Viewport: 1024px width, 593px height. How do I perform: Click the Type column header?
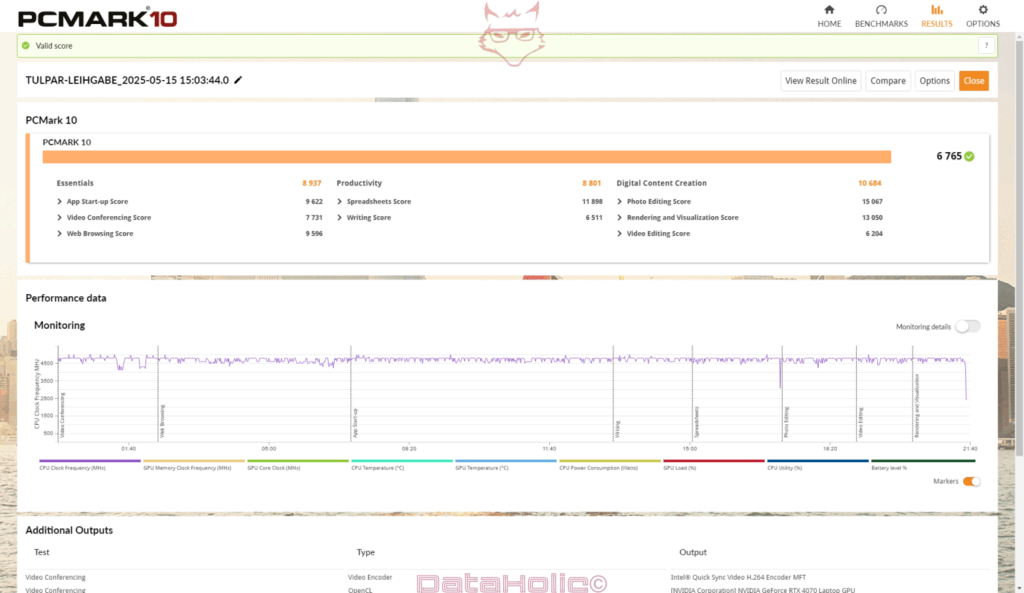pos(365,552)
